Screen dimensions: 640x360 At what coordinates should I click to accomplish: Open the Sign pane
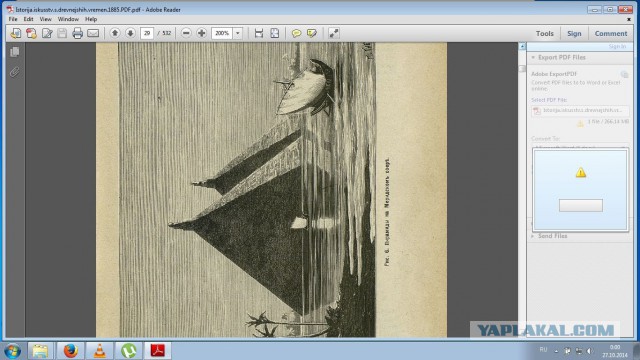click(x=574, y=33)
